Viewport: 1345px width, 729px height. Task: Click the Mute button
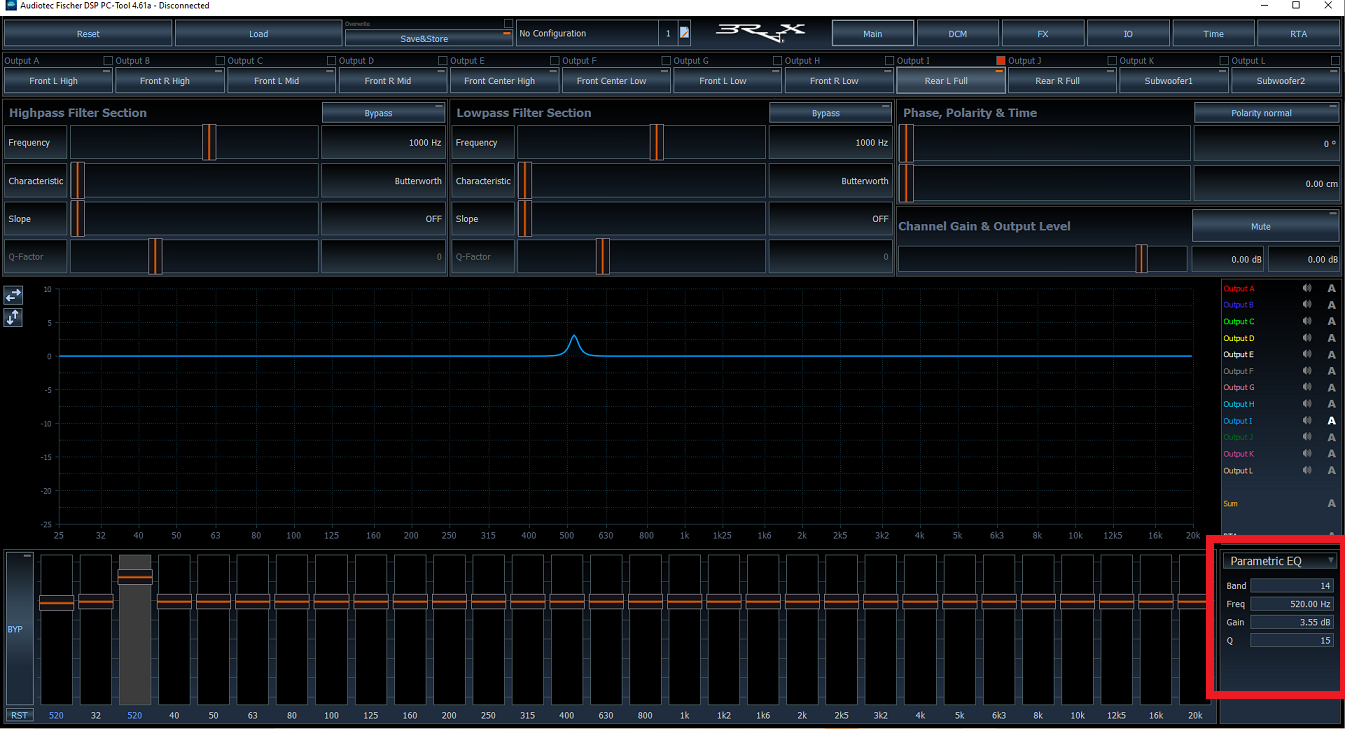pyautogui.click(x=1266, y=226)
